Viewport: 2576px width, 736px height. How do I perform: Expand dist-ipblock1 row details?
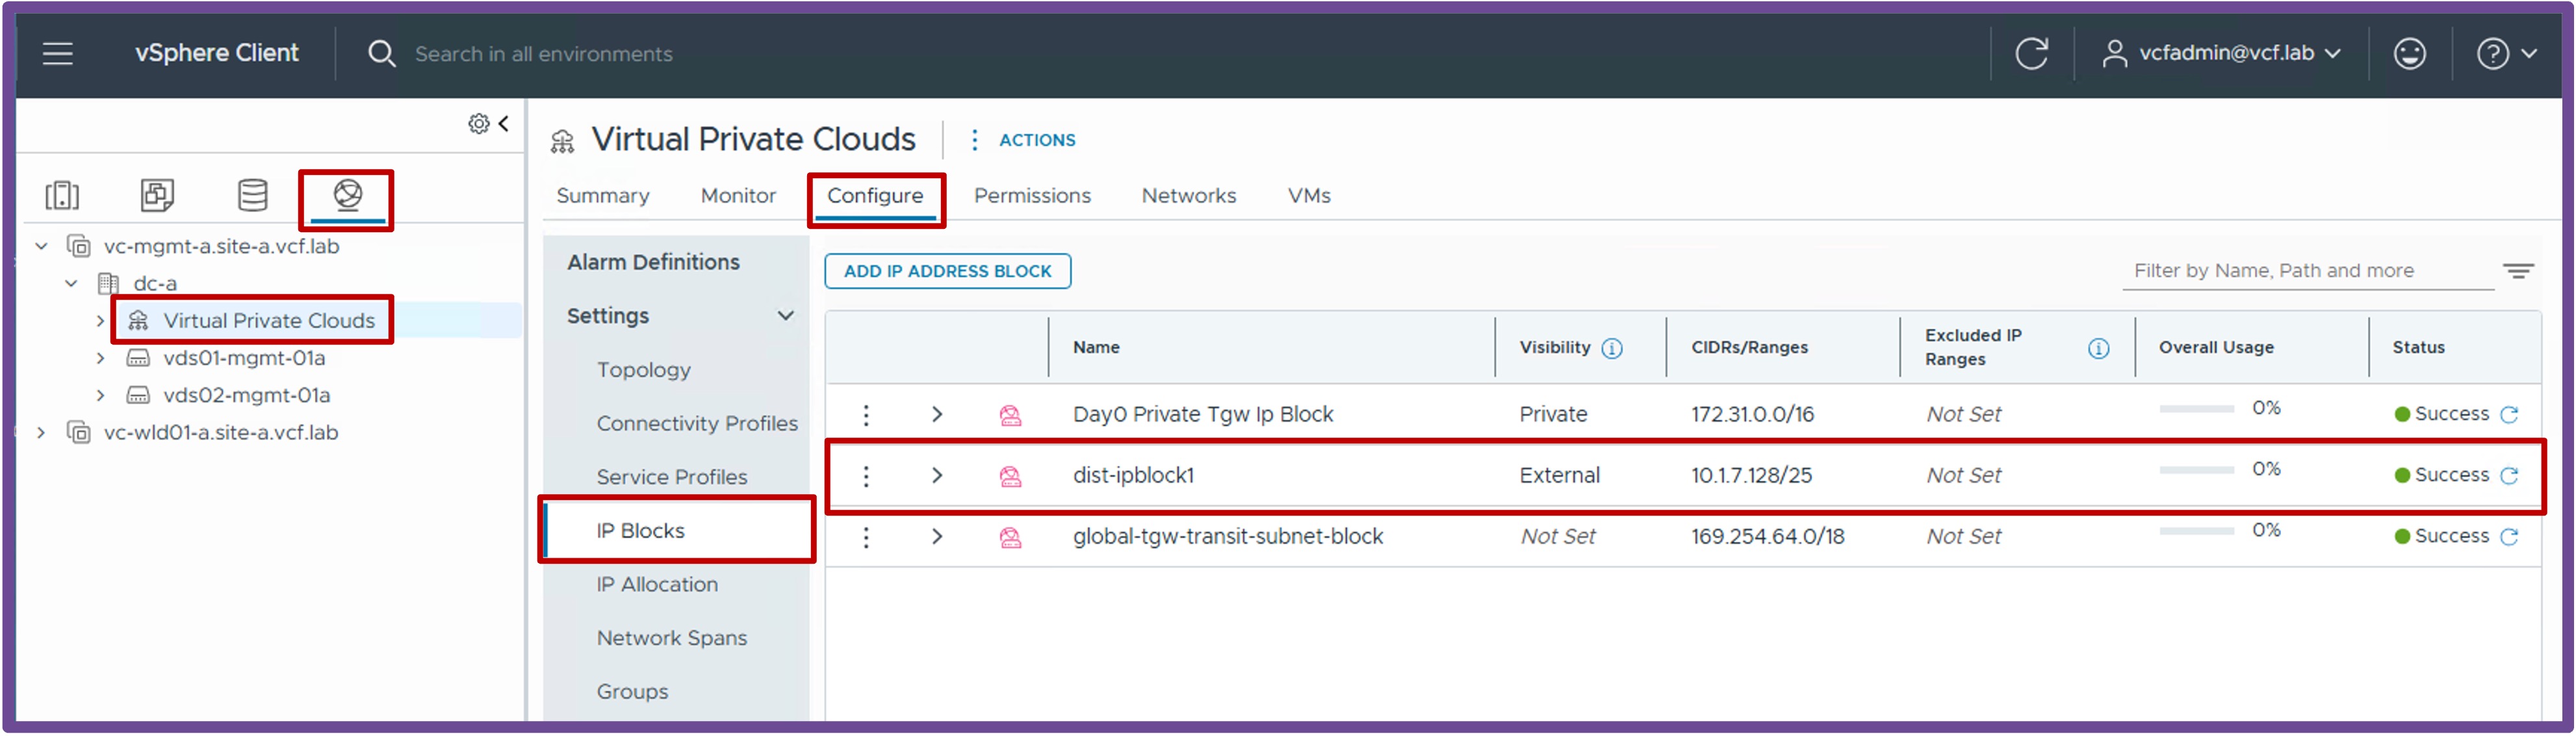(x=937, y=475)
